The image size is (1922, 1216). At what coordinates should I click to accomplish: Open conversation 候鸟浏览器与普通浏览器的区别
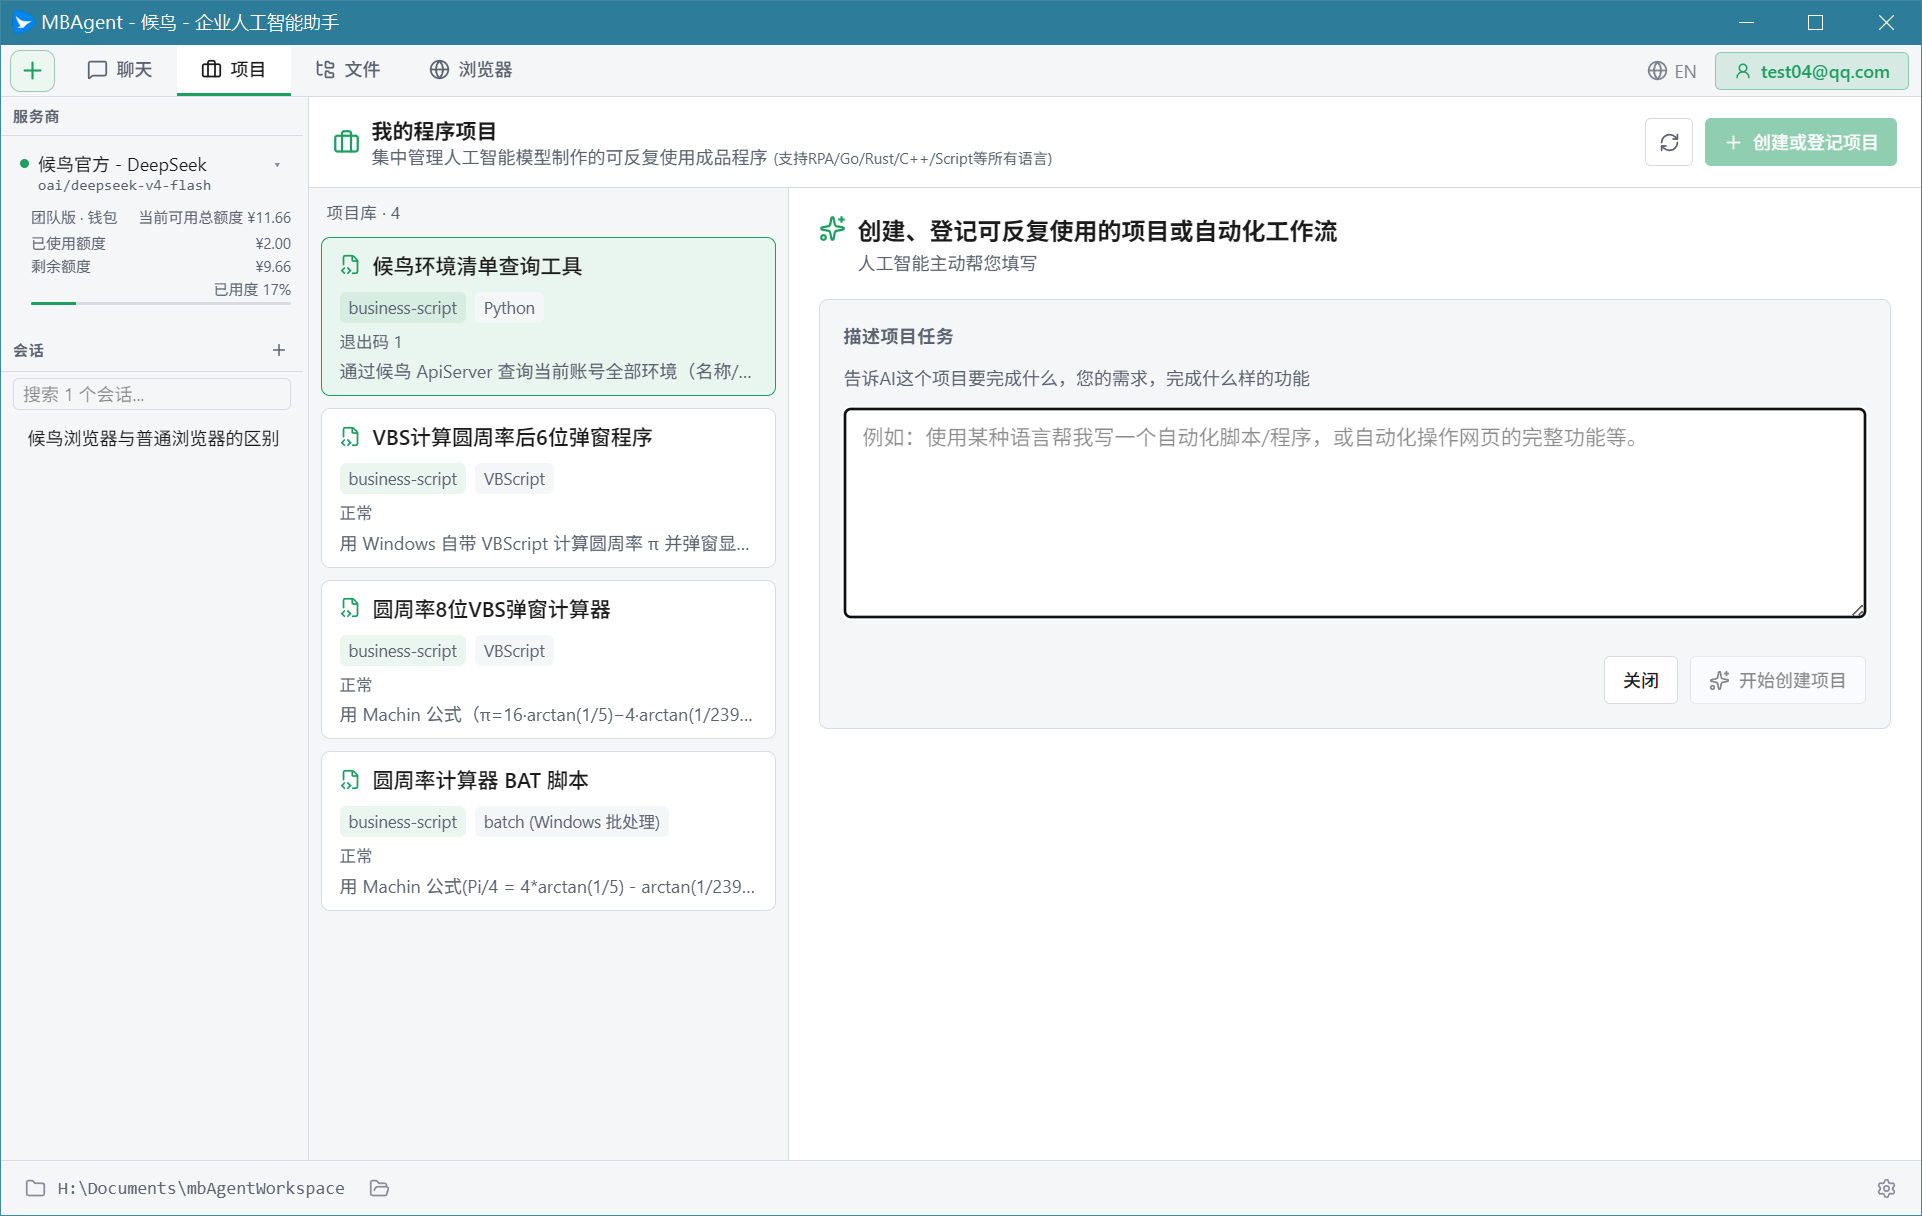coord(153,438)
